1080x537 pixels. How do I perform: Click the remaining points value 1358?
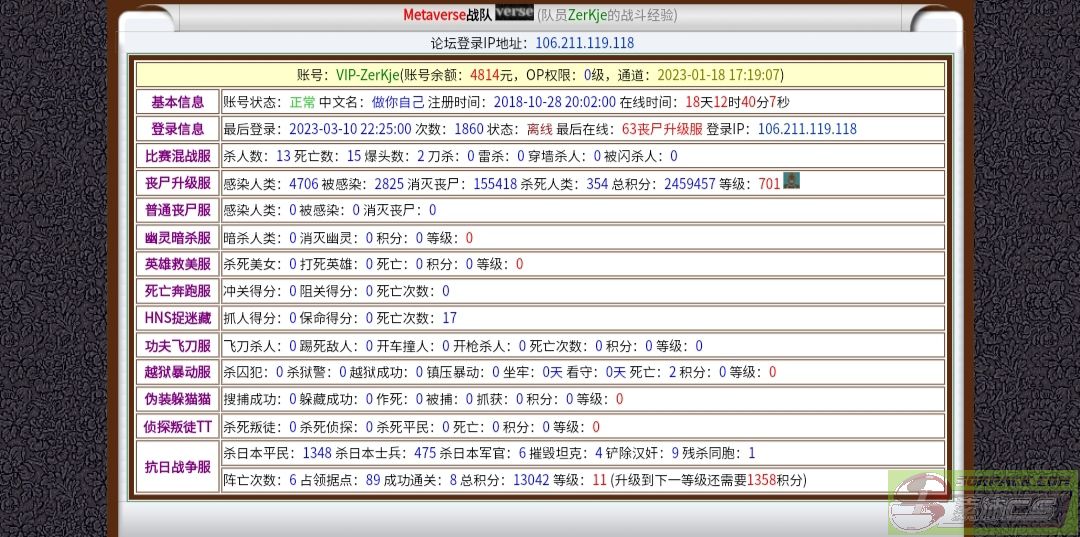761,481
